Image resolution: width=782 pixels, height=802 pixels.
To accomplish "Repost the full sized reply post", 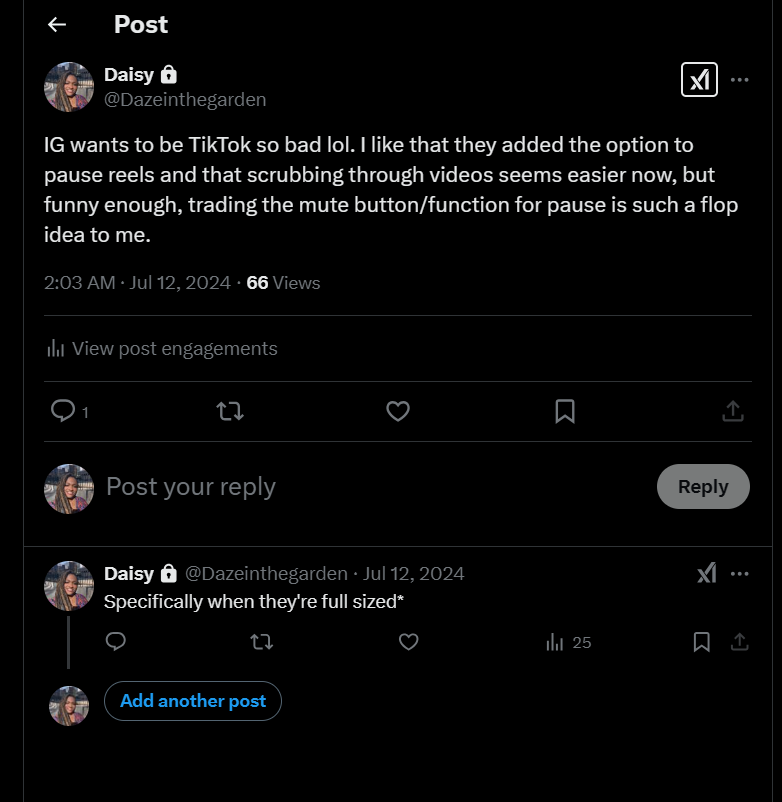I will (261, 642).
